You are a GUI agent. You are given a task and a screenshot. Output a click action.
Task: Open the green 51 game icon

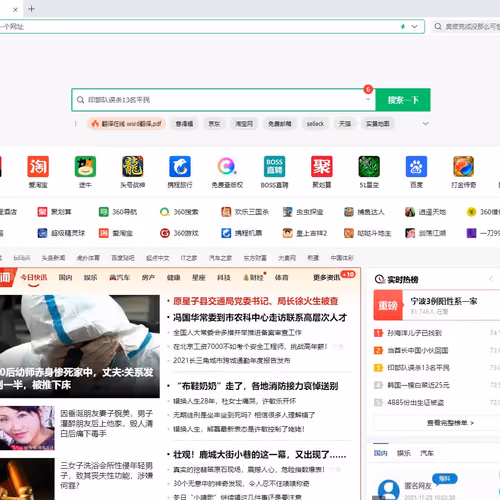click(369, 166)
